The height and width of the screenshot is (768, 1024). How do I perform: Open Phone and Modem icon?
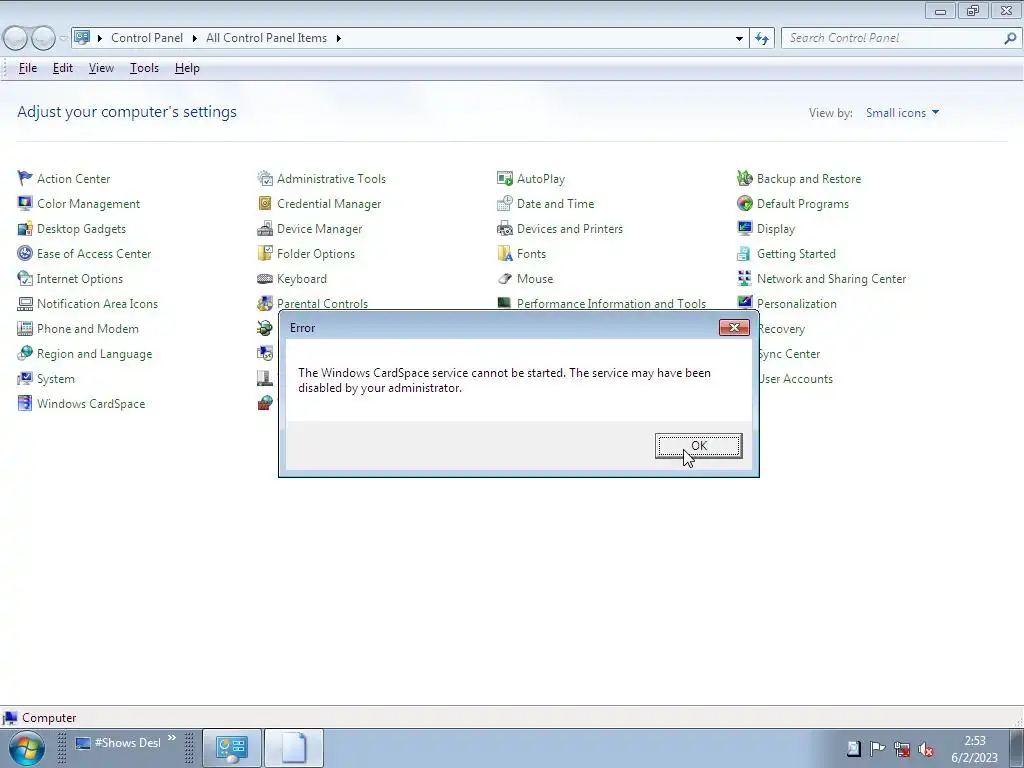[25, 328]
